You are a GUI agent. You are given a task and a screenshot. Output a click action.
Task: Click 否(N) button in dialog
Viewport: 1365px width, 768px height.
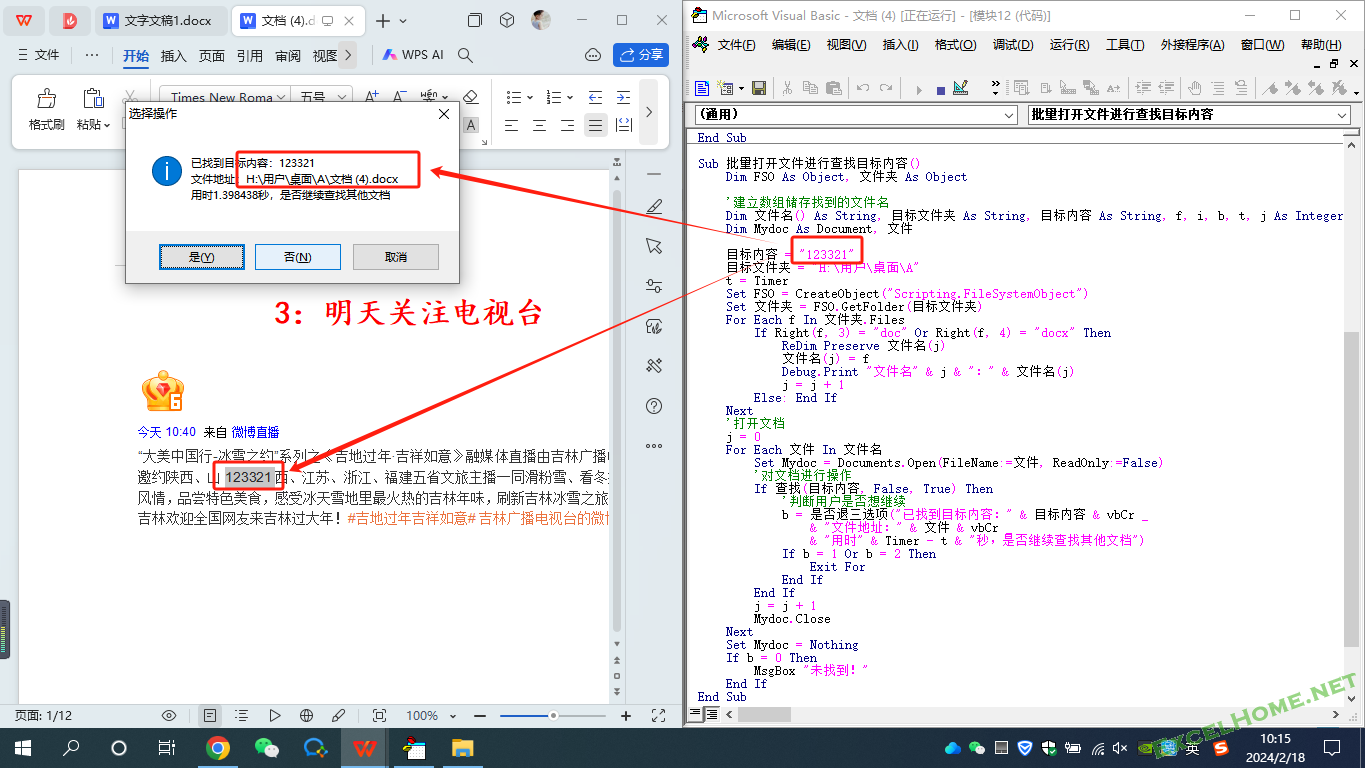coord(298,257)
